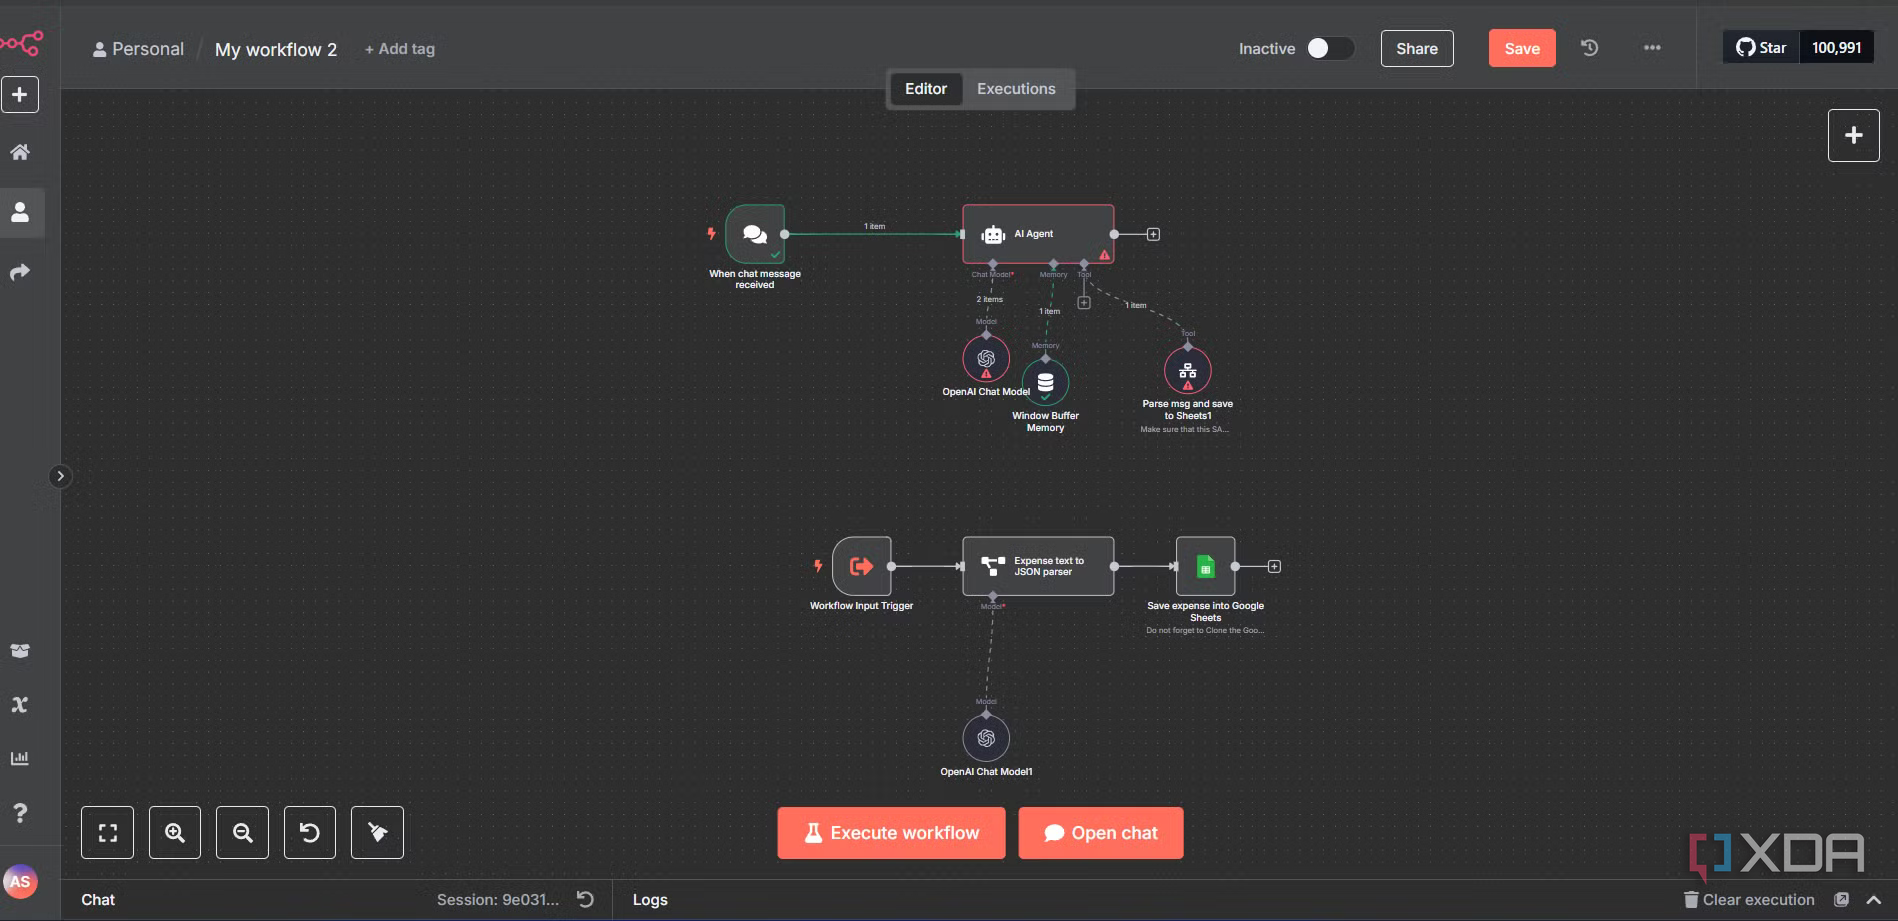Fit workflow to view with frame icon
1898x921 pixels.
pyautogui.click(x=107, y=832)
